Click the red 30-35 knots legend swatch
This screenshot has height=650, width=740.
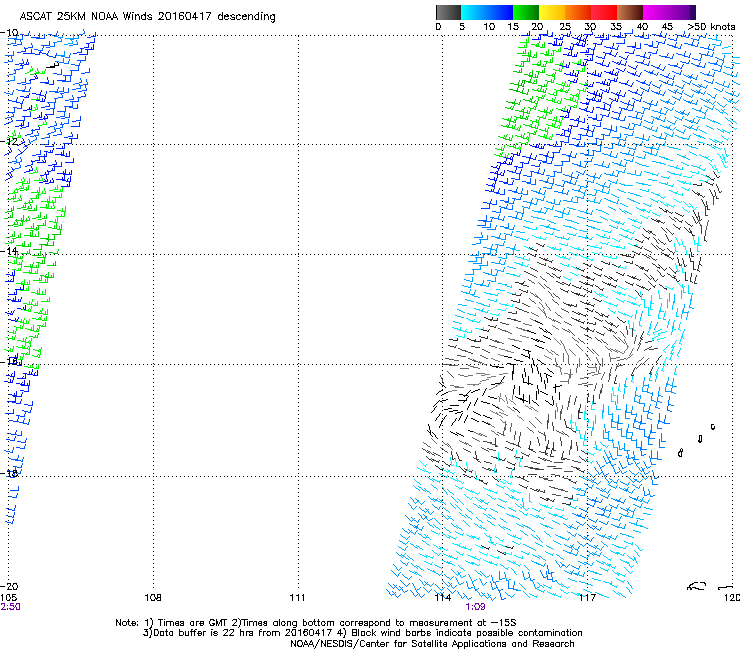tap(604, 12)
